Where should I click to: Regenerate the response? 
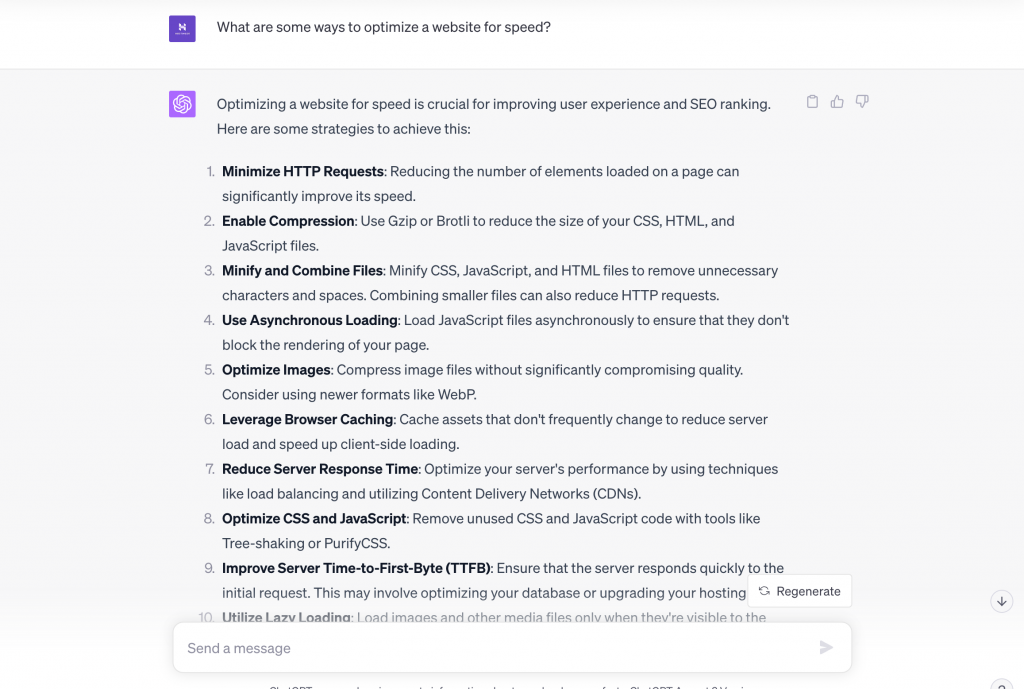(x=799, y=591)
